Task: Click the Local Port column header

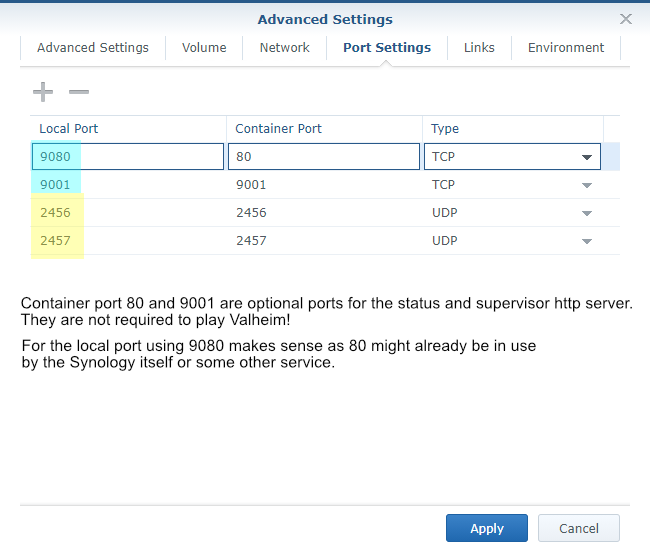Action: (128, 129)
